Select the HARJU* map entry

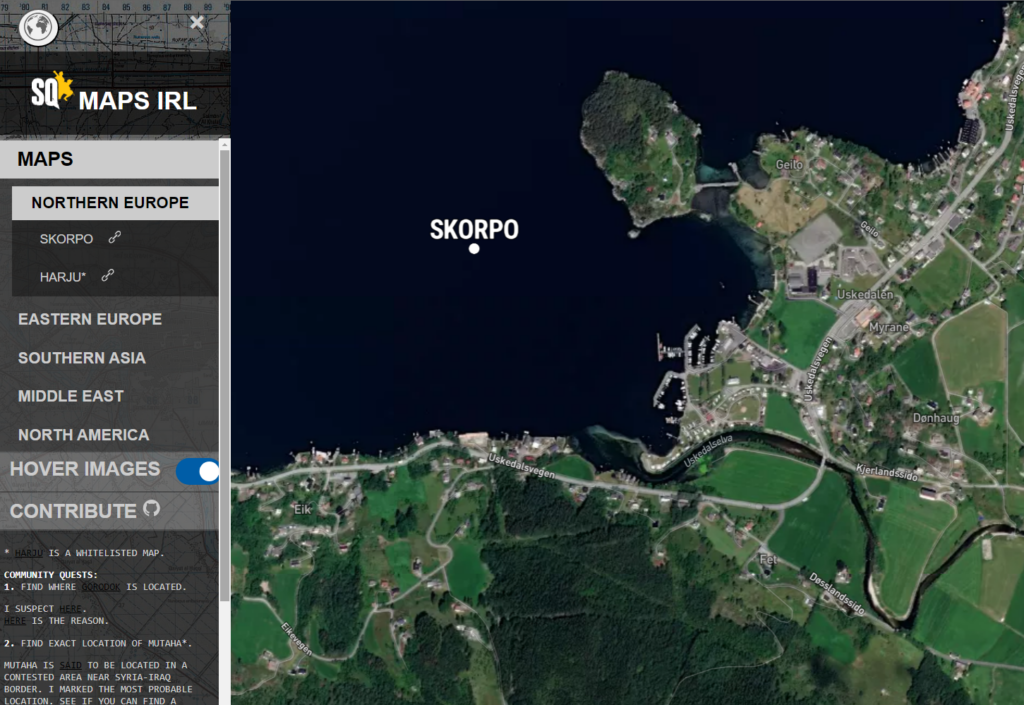(x=63, y=277)
